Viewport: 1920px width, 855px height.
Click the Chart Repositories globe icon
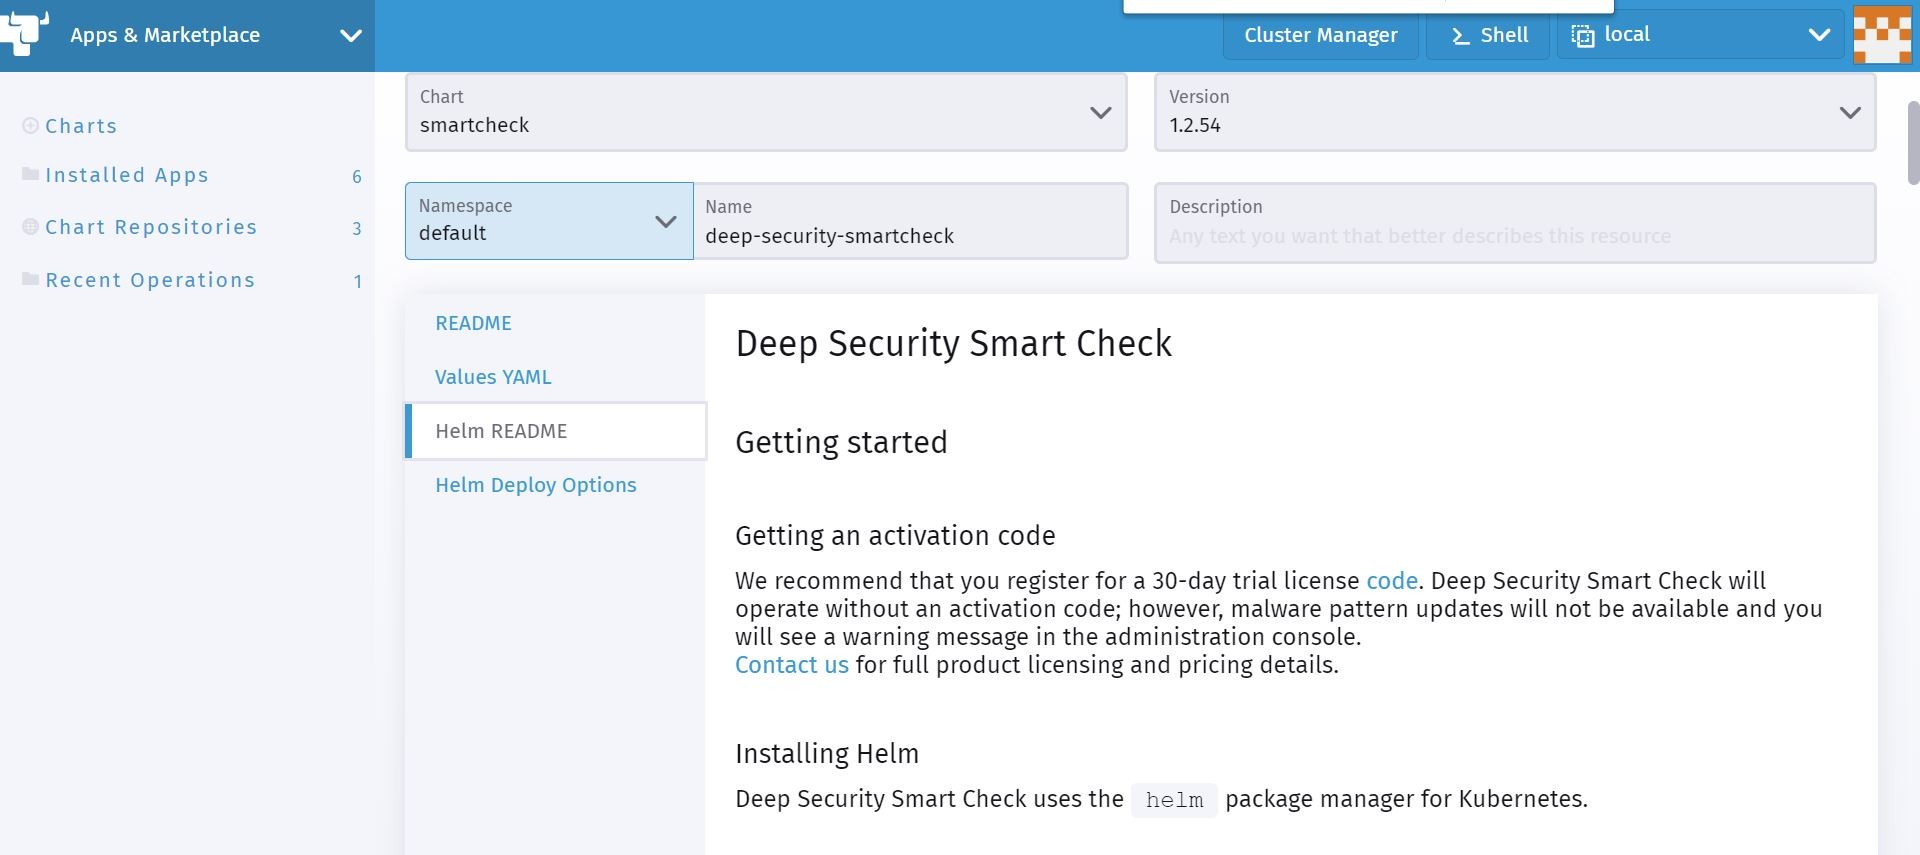click(x=31, y=227)
